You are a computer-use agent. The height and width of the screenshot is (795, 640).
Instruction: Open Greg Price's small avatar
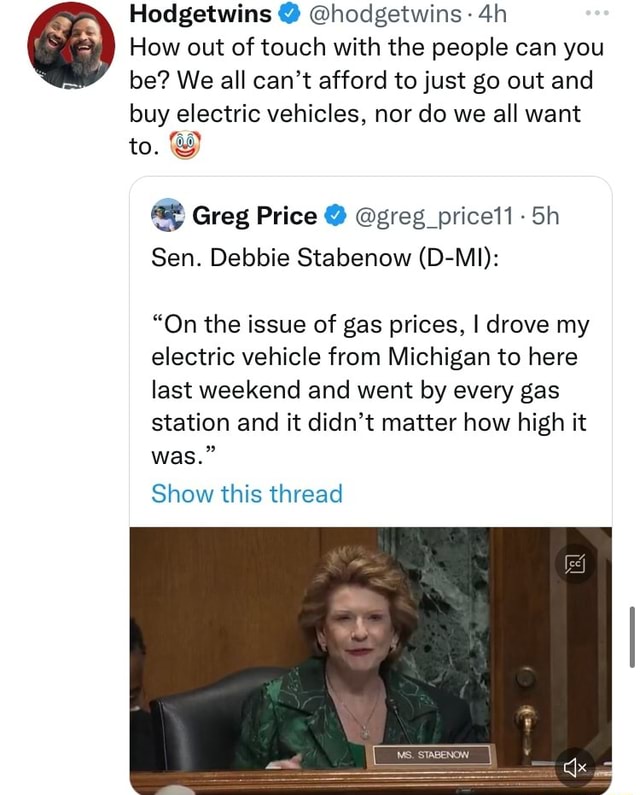pos(167,215)
